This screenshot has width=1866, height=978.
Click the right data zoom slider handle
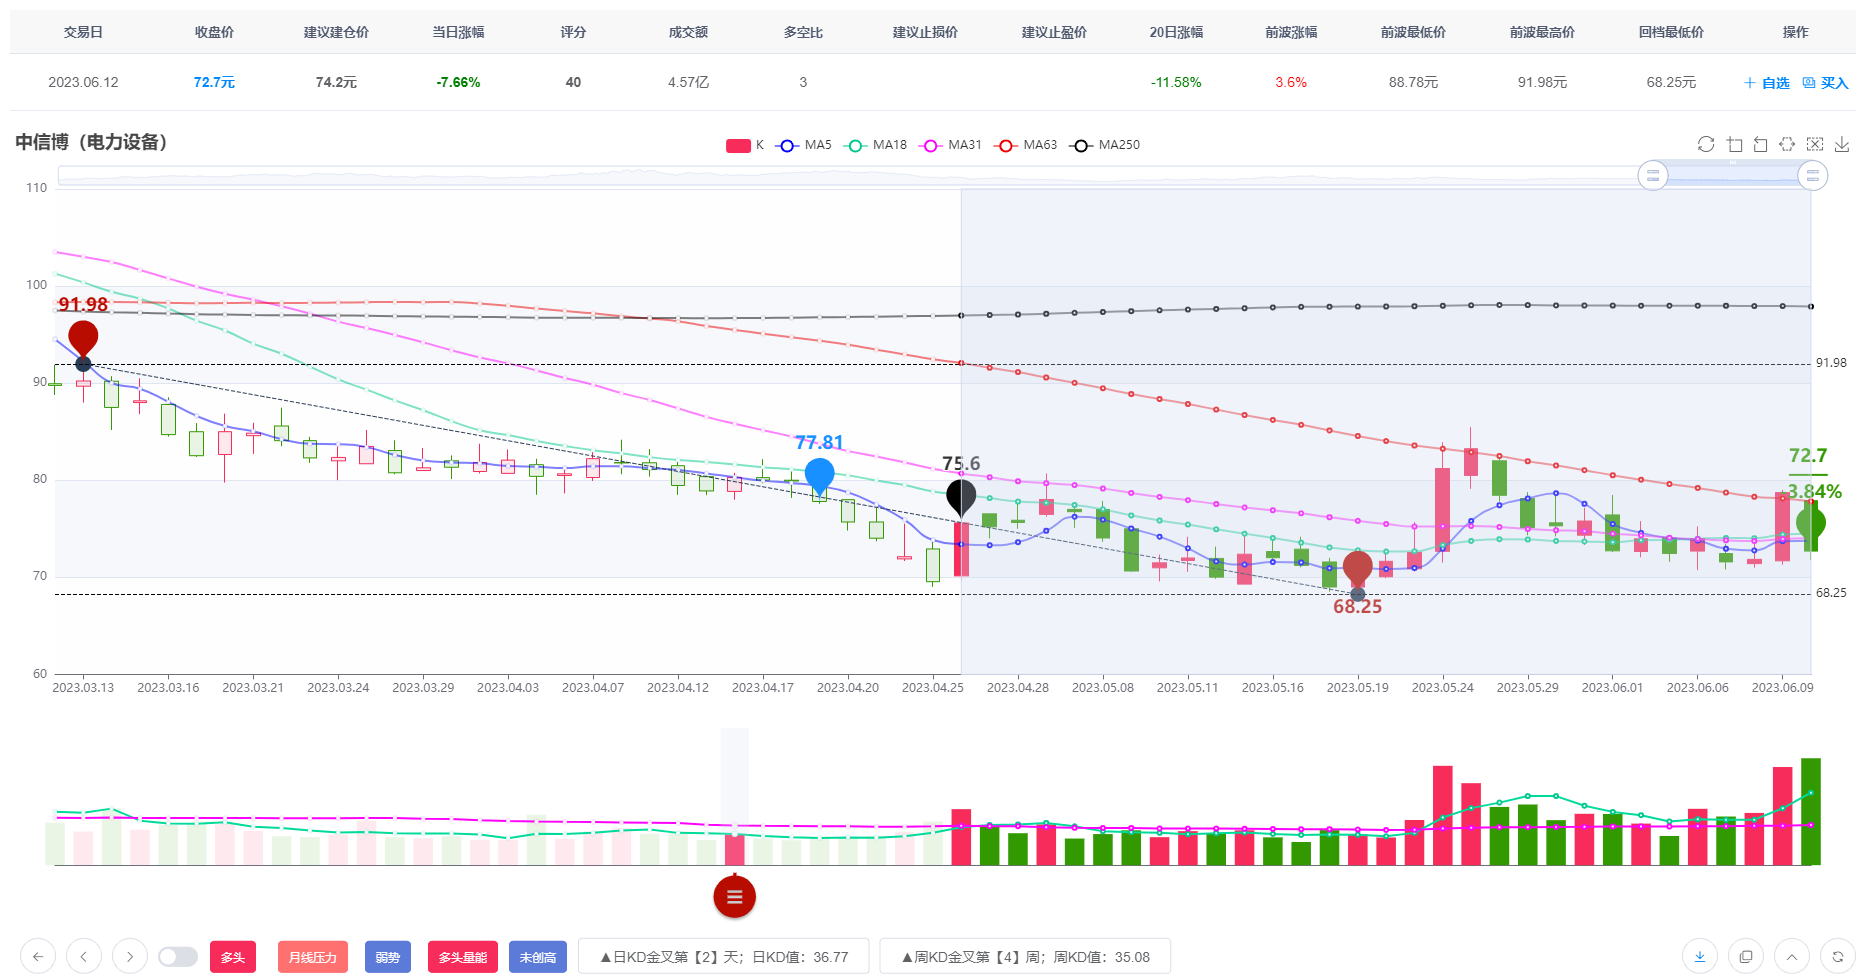(x=1813, y=176)
